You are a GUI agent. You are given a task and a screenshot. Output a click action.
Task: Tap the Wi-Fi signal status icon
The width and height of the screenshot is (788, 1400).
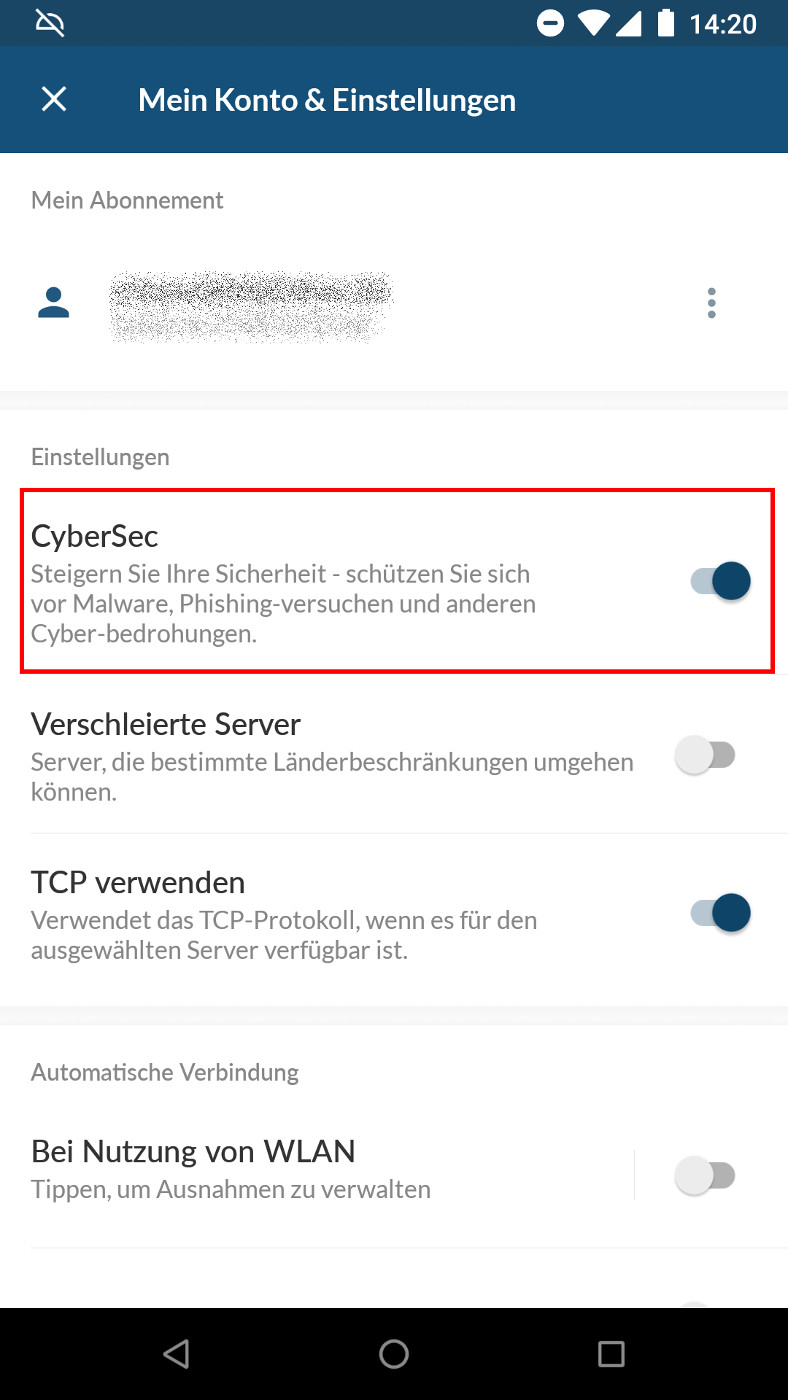[x=594, y=23]
